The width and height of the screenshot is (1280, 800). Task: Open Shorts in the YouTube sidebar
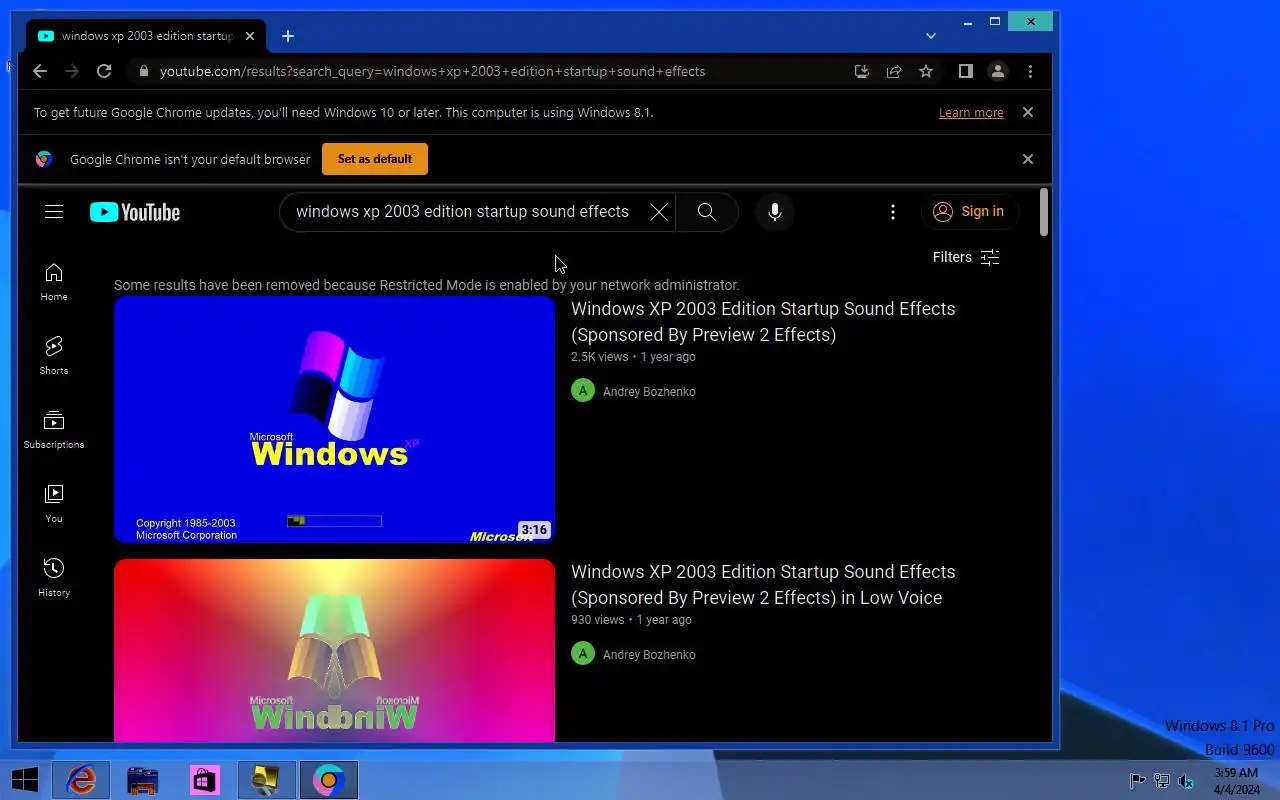[54, 355]
